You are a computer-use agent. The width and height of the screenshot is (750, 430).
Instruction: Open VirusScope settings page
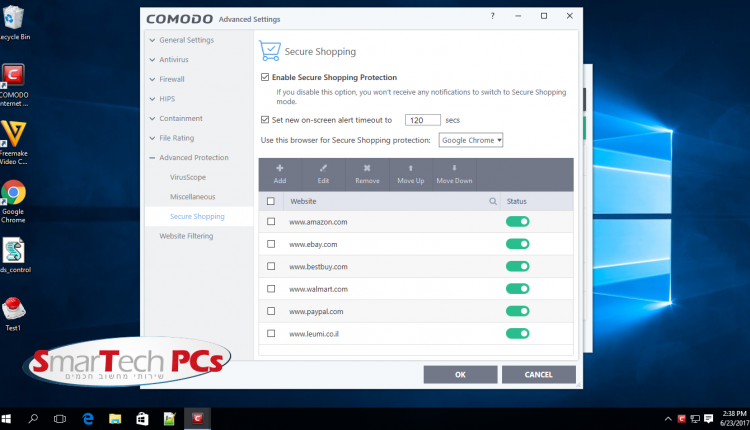(x=188, y=177)
